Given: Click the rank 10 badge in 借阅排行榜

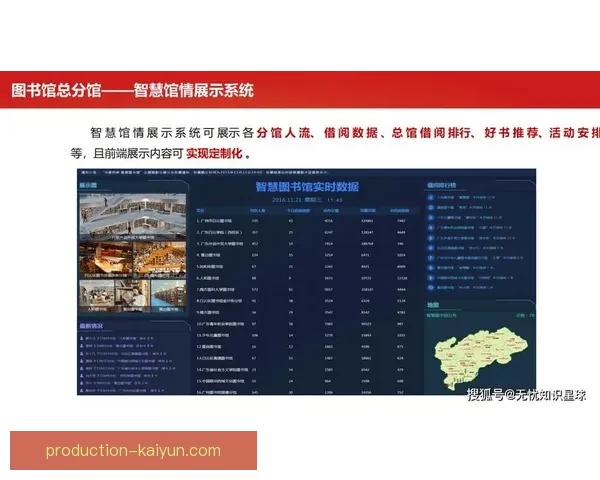Looking at the screenshot, I should [430, 287].
